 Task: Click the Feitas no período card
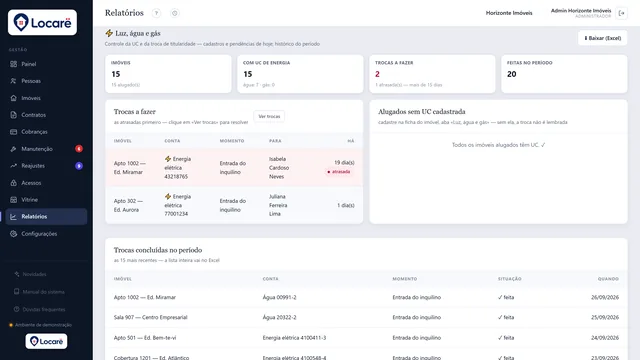click(x=564, y=74)
